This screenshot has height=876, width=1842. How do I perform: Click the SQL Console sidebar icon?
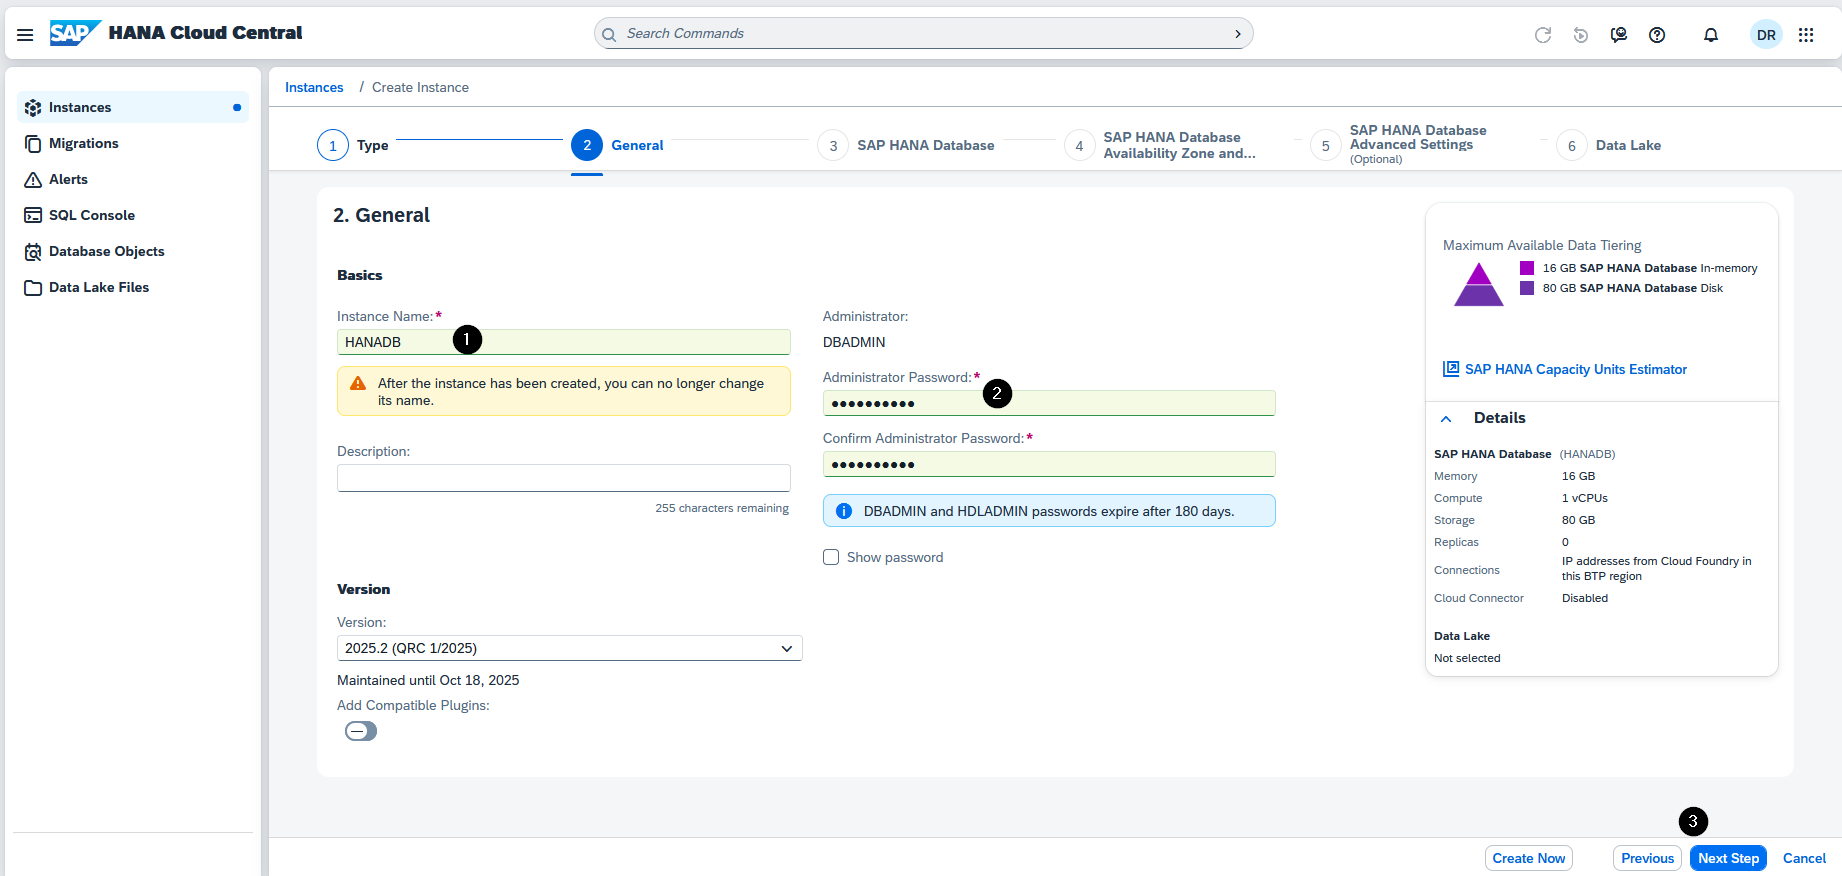(x=33, y=216)
